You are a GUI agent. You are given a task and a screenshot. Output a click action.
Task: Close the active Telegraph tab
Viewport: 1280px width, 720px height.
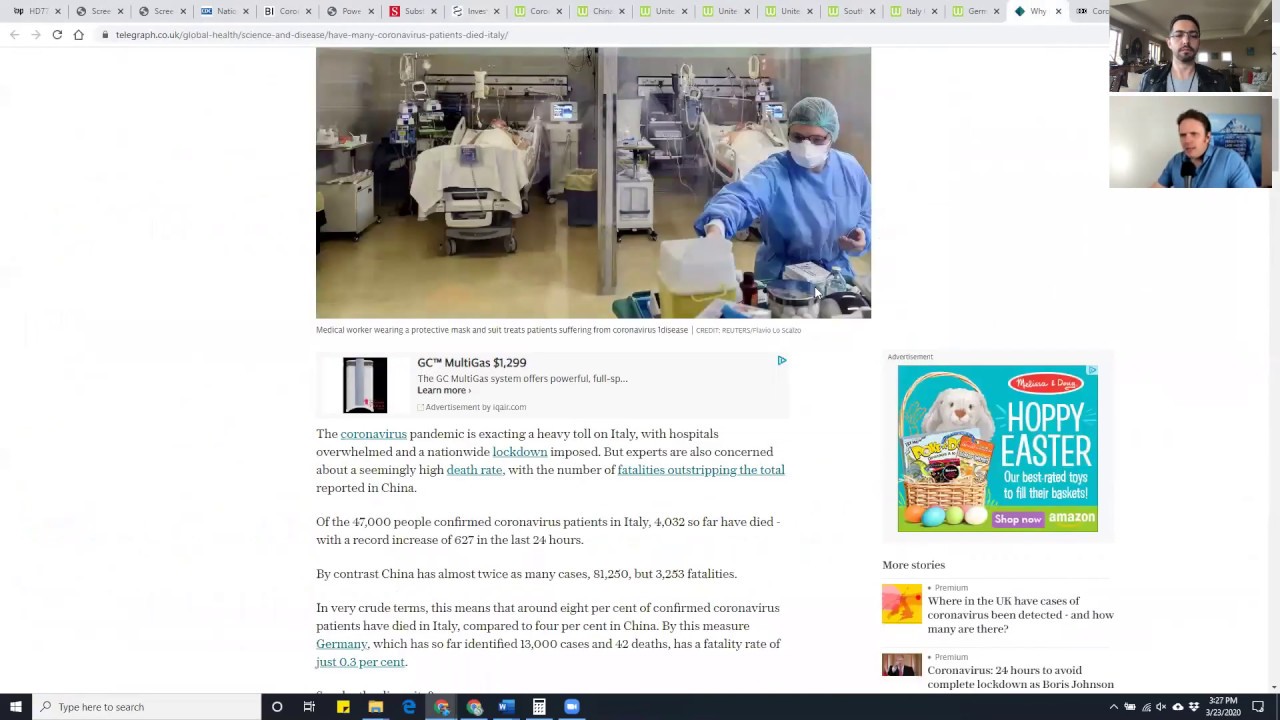[1058, 11]
